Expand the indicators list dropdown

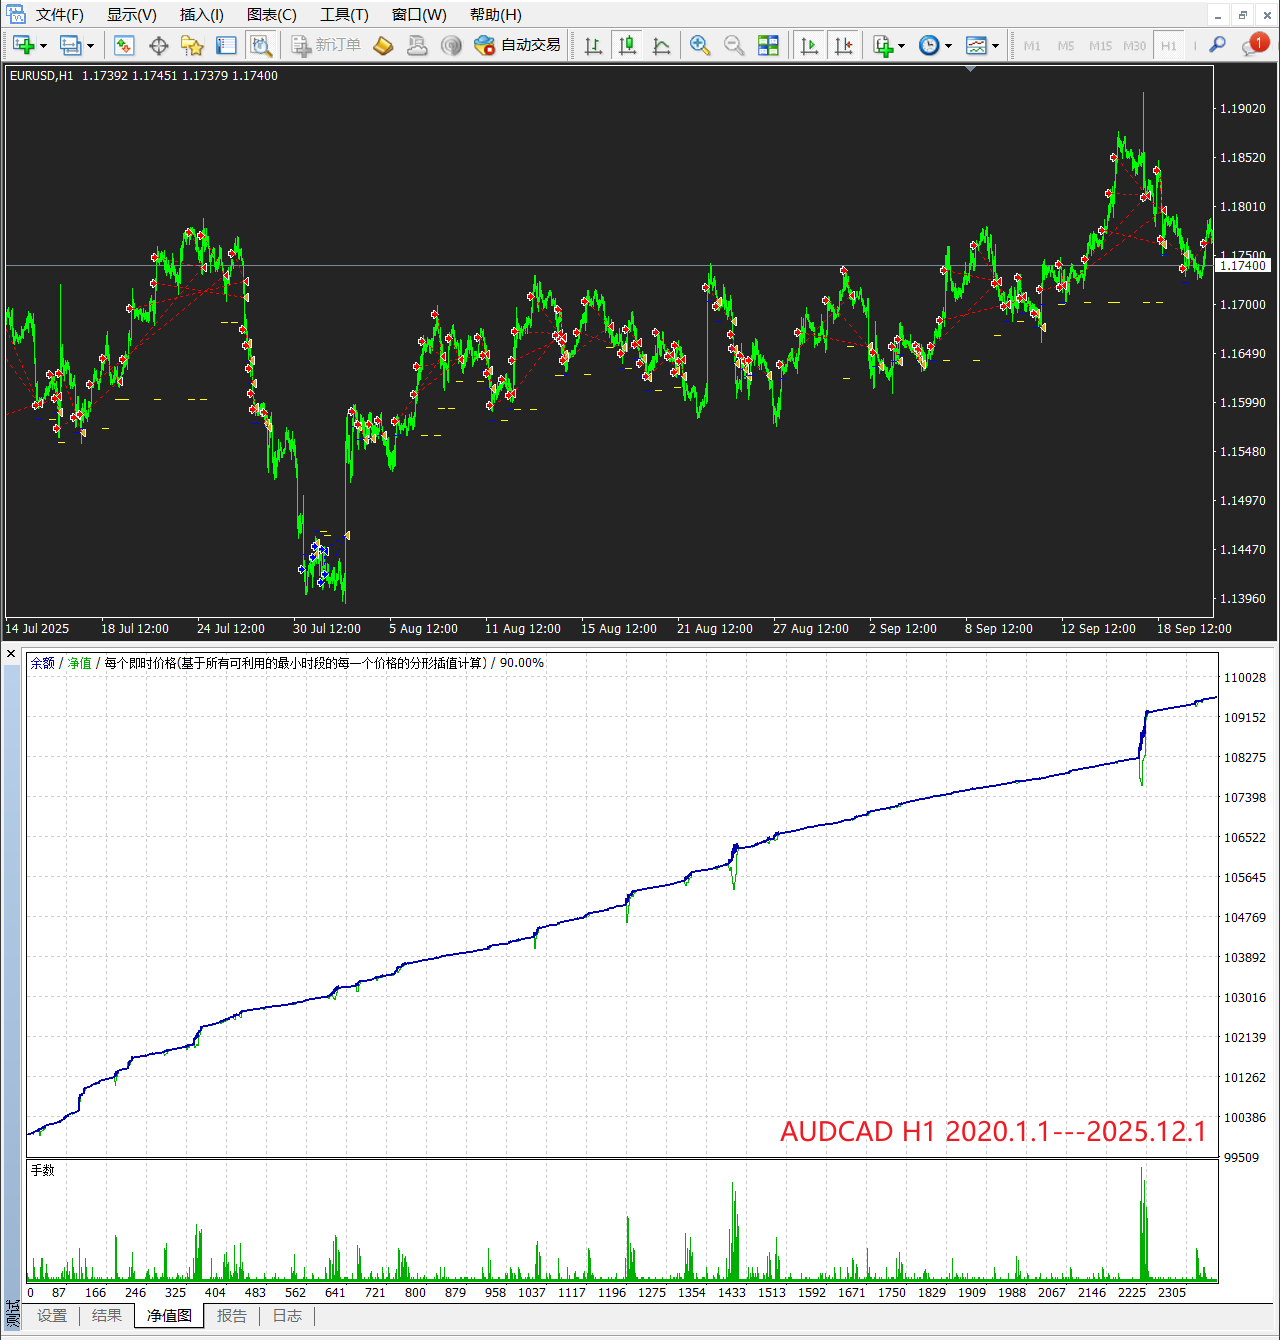[x=901, y=46]
